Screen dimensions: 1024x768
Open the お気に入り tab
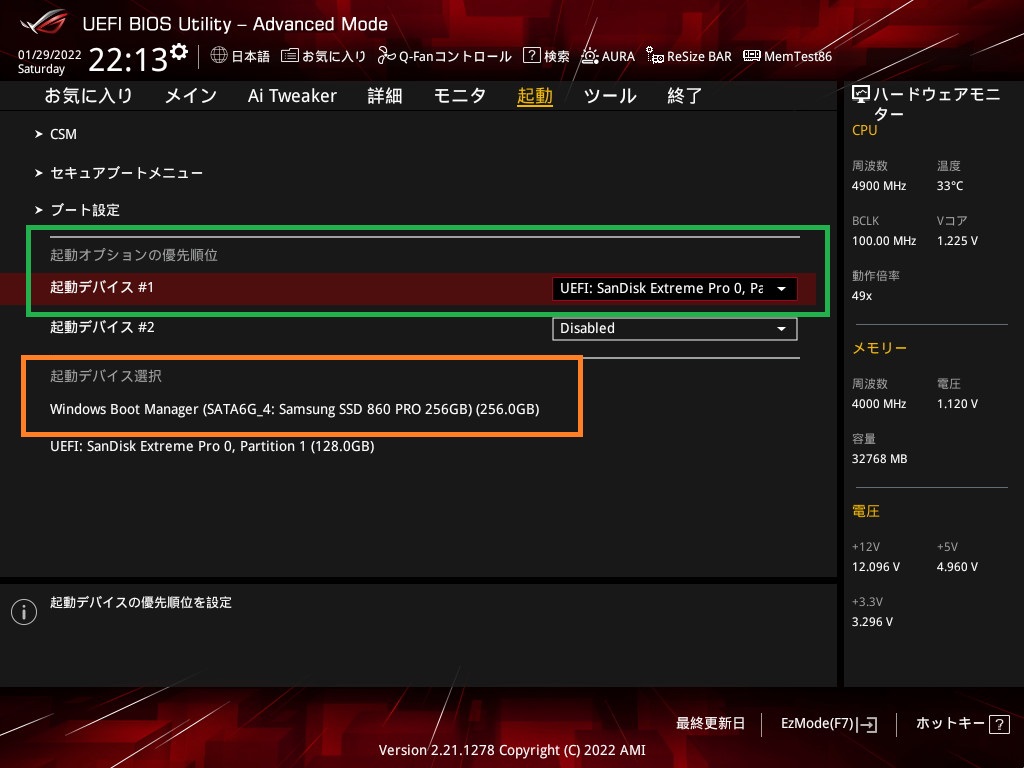click(89, 96)
